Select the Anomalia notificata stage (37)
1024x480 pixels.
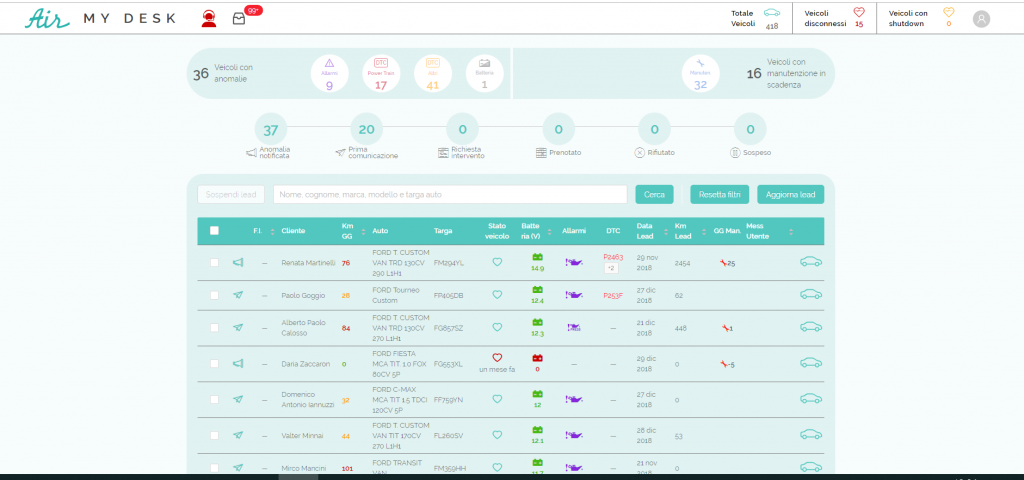(270, 129)
